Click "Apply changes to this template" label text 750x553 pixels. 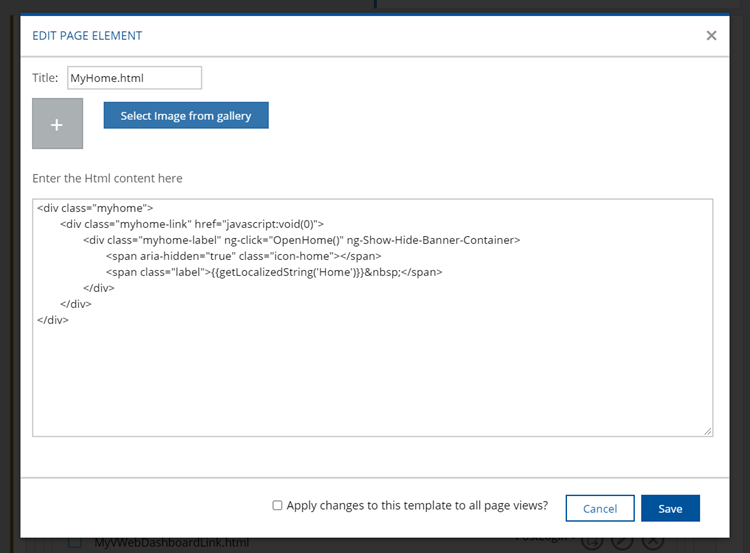[x=417, y=506]
